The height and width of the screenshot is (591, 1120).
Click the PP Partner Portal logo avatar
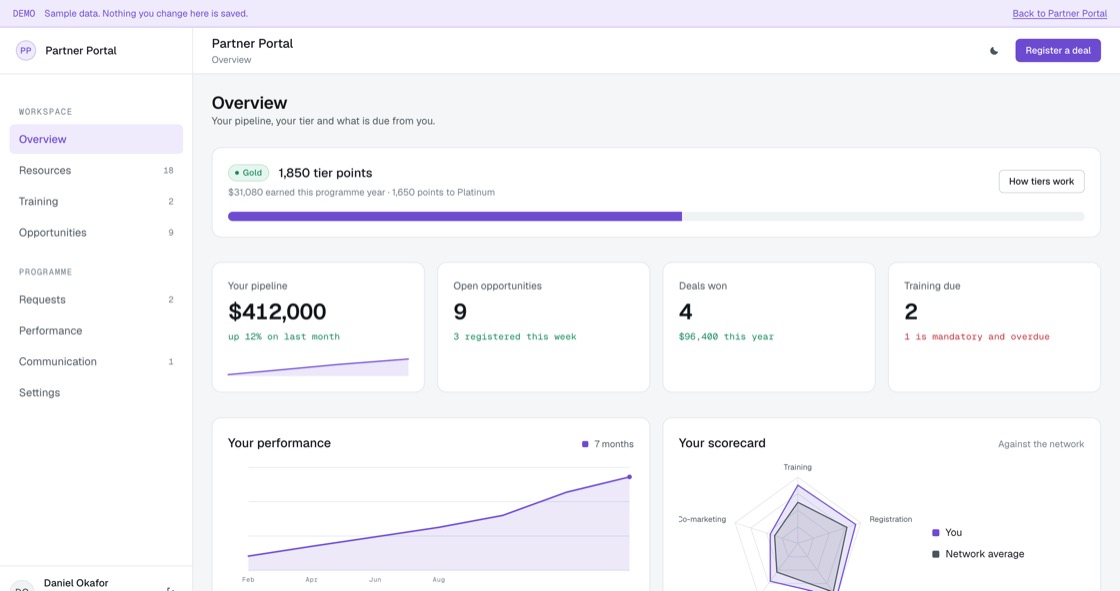coord(26,51)
